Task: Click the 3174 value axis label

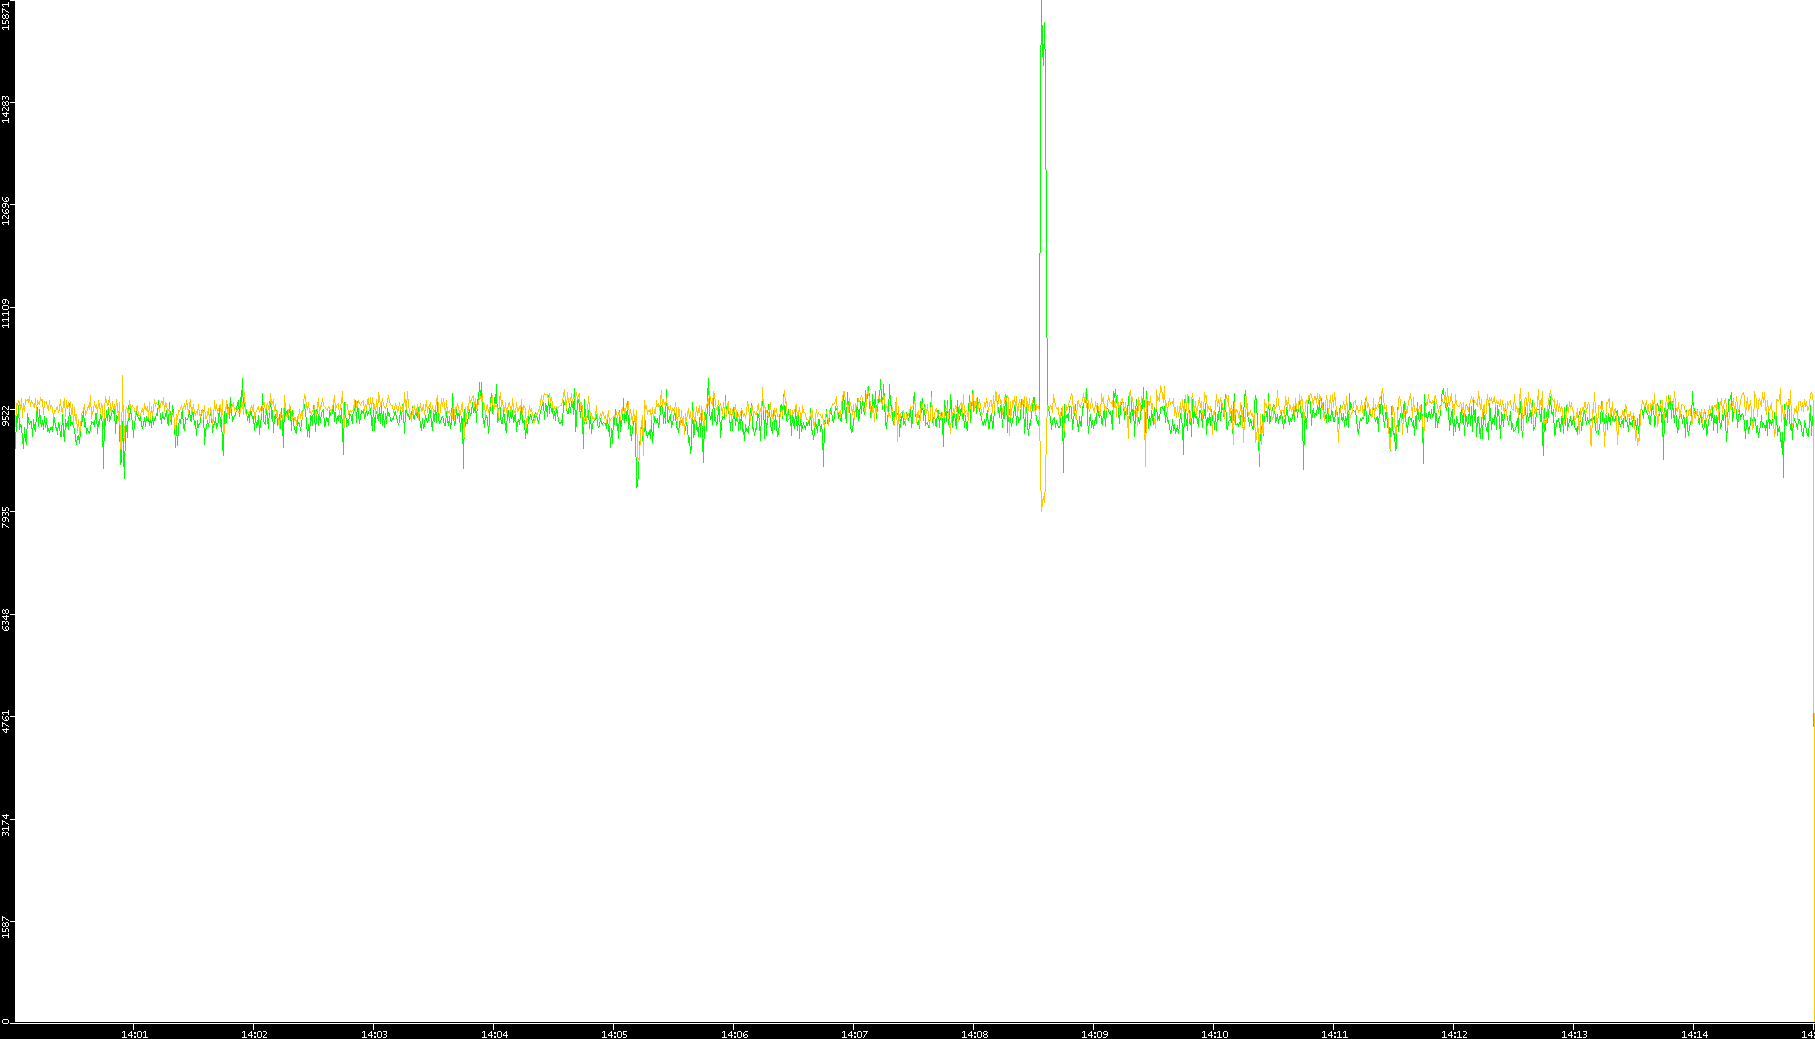Action: pos(6,824)
